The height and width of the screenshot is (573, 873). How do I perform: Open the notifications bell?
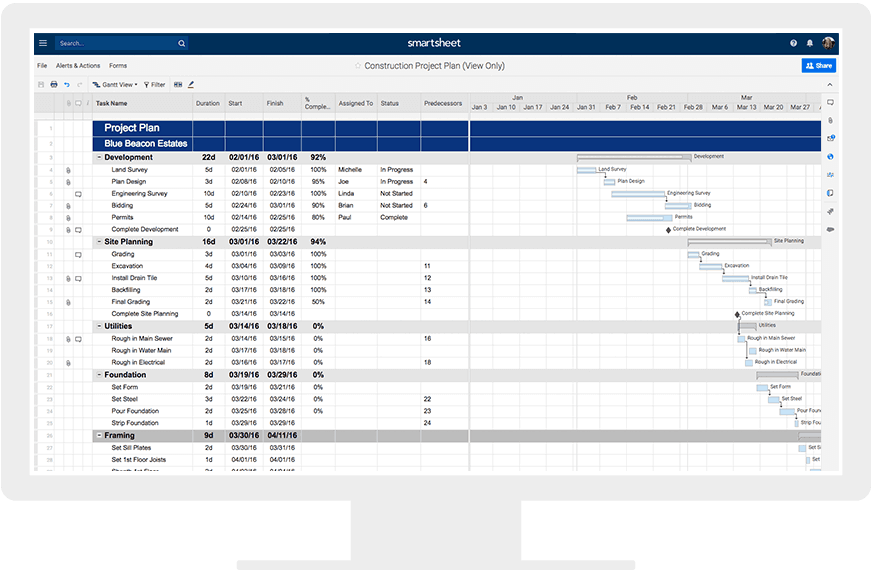(x=810, y=44)
